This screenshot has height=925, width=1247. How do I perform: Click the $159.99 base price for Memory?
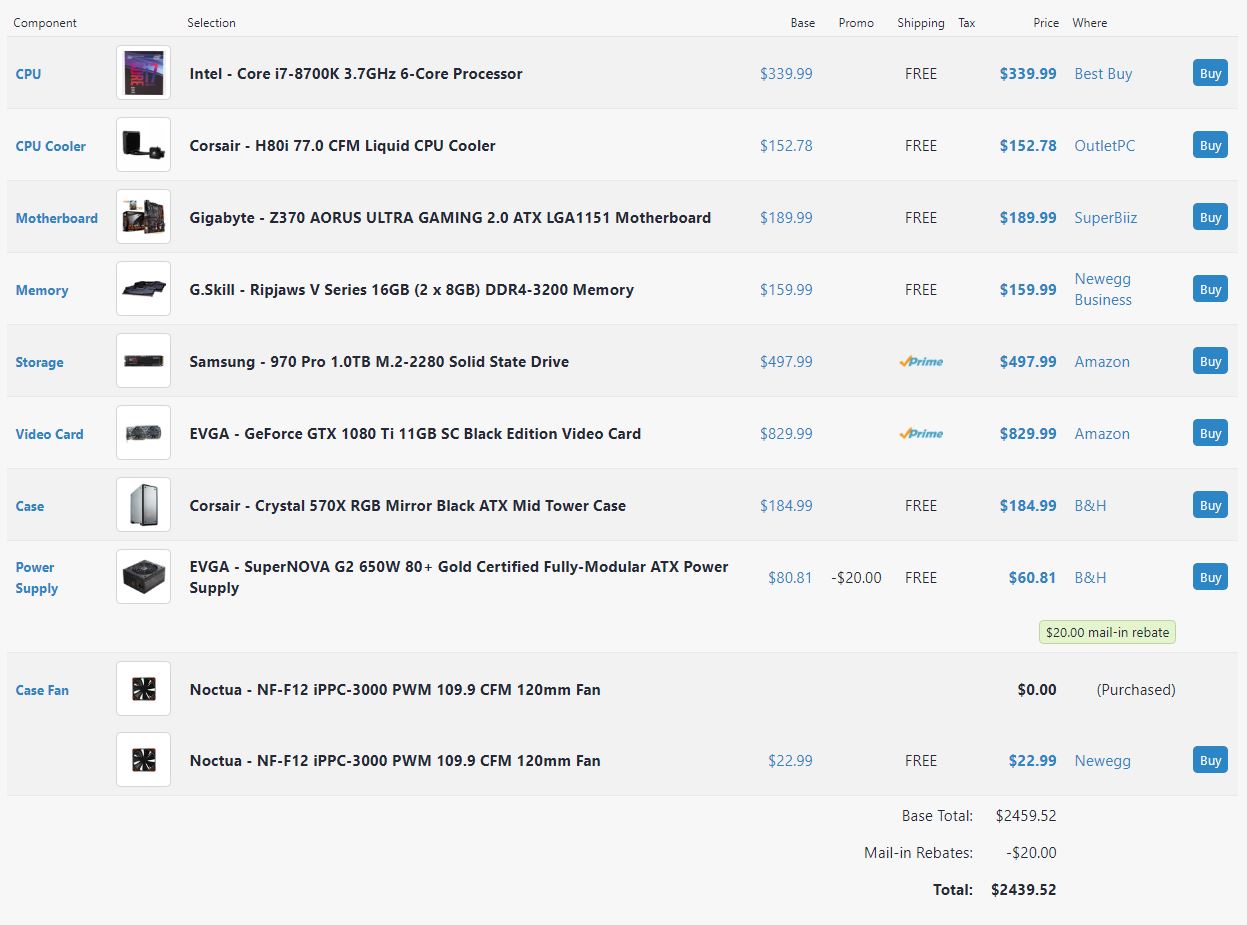786,289
